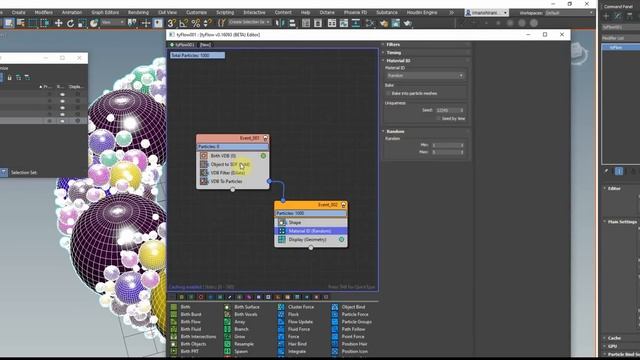Click the Birth Objects operator icon
Image resolution: width=640 pixels, height=360 pixels.
(174, 344)
